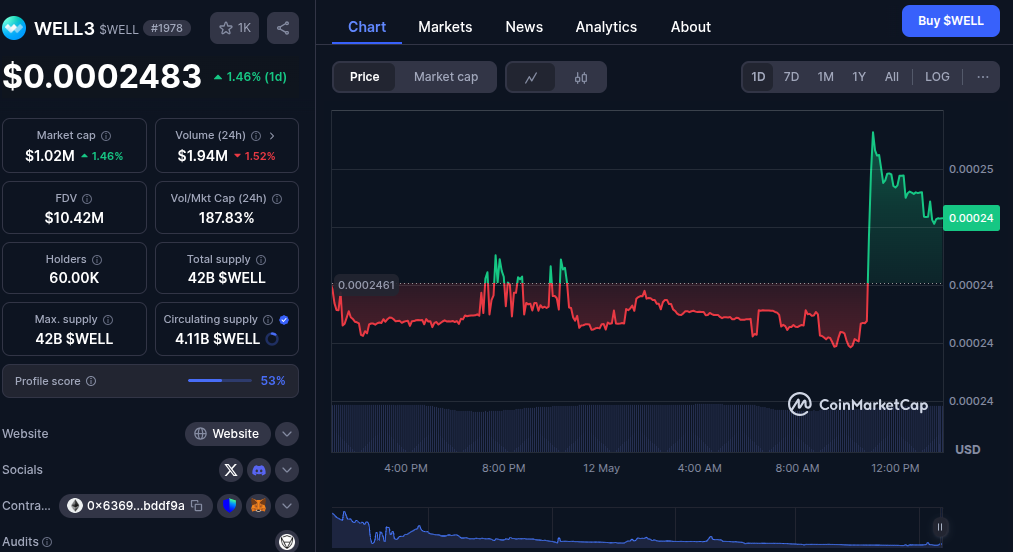
Task: Open the Website link button
Action: point(227,434)
